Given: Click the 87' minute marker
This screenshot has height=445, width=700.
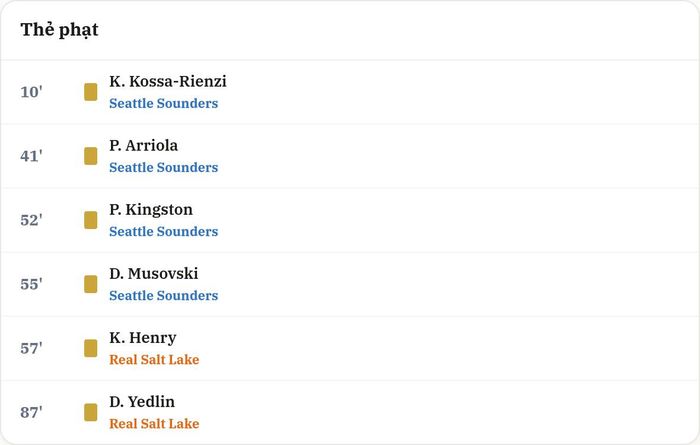Looking at the screenshot, I should 32,412.
